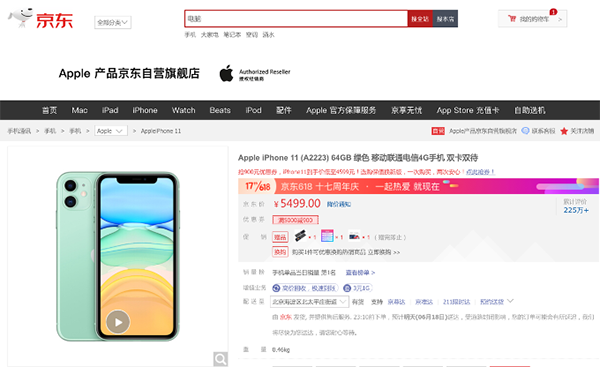Click the pink calendar gift thumbnail

[x=327, y=236]
